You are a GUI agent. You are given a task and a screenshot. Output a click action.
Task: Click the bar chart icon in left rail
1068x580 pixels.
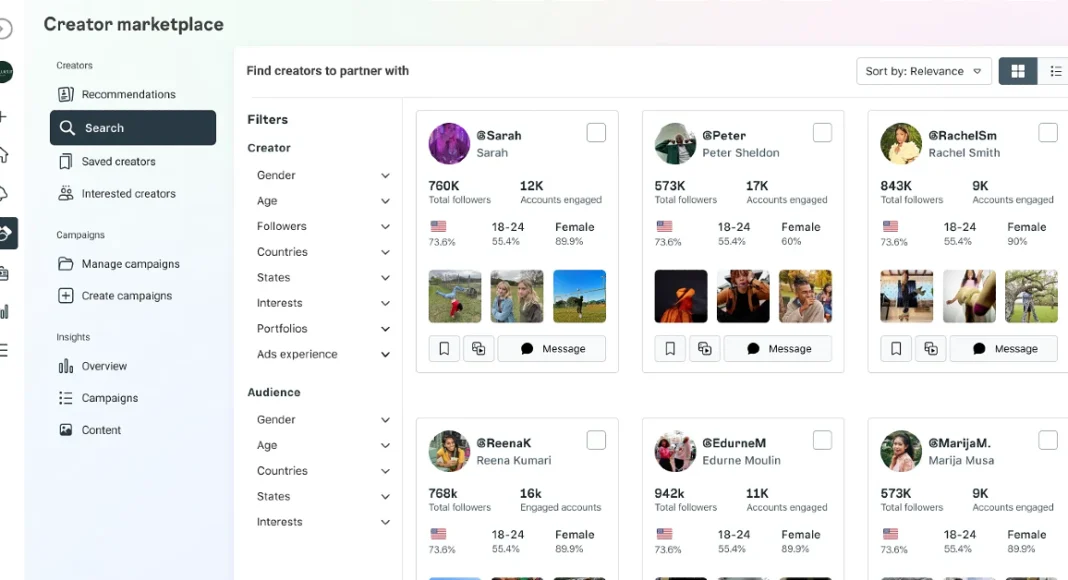[x=4, y=312]
